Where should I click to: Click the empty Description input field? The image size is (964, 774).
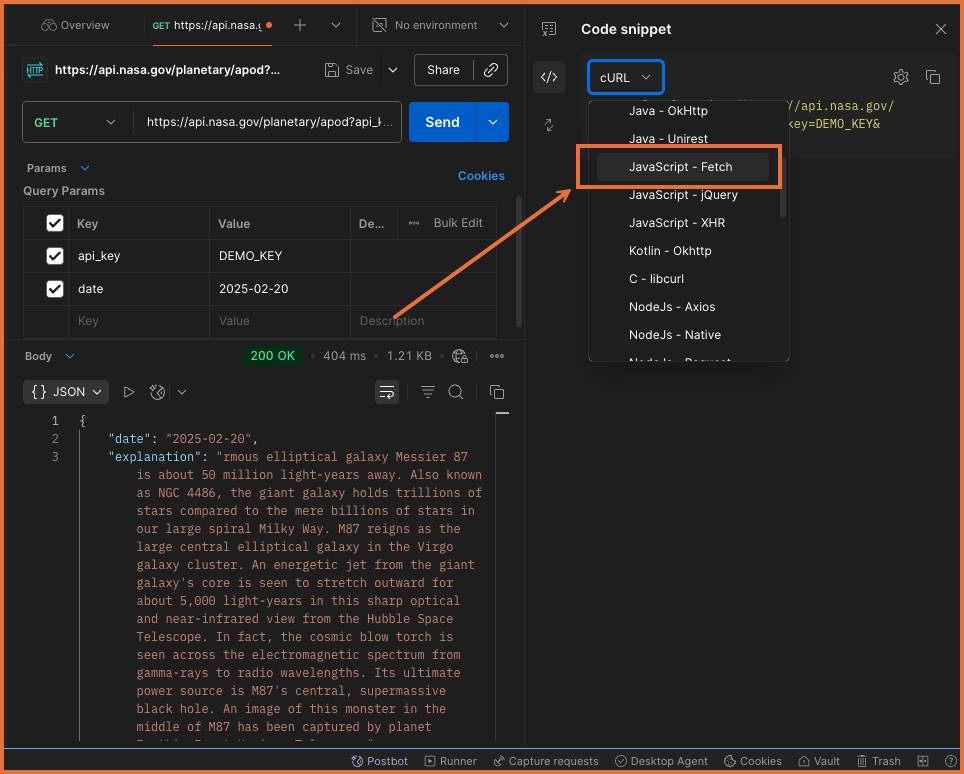point(424,321)
